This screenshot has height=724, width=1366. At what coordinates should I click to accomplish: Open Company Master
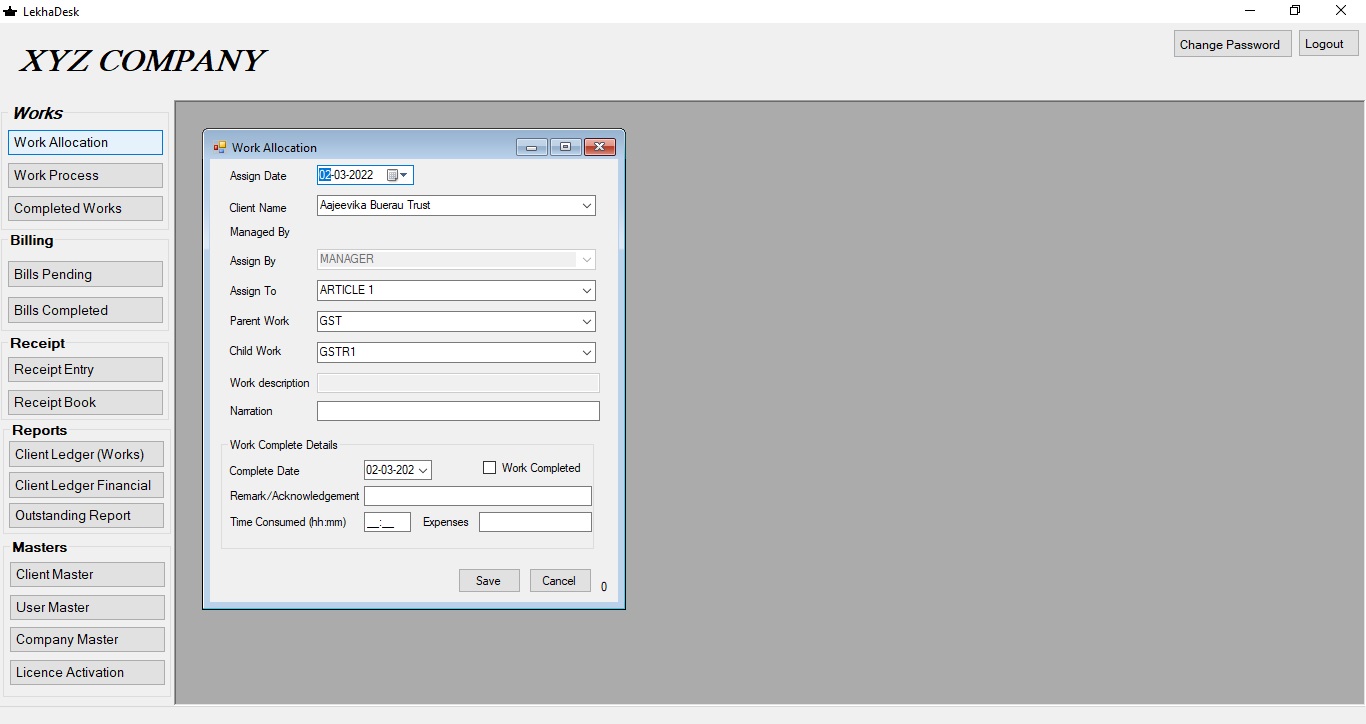[x=87, y=639]
